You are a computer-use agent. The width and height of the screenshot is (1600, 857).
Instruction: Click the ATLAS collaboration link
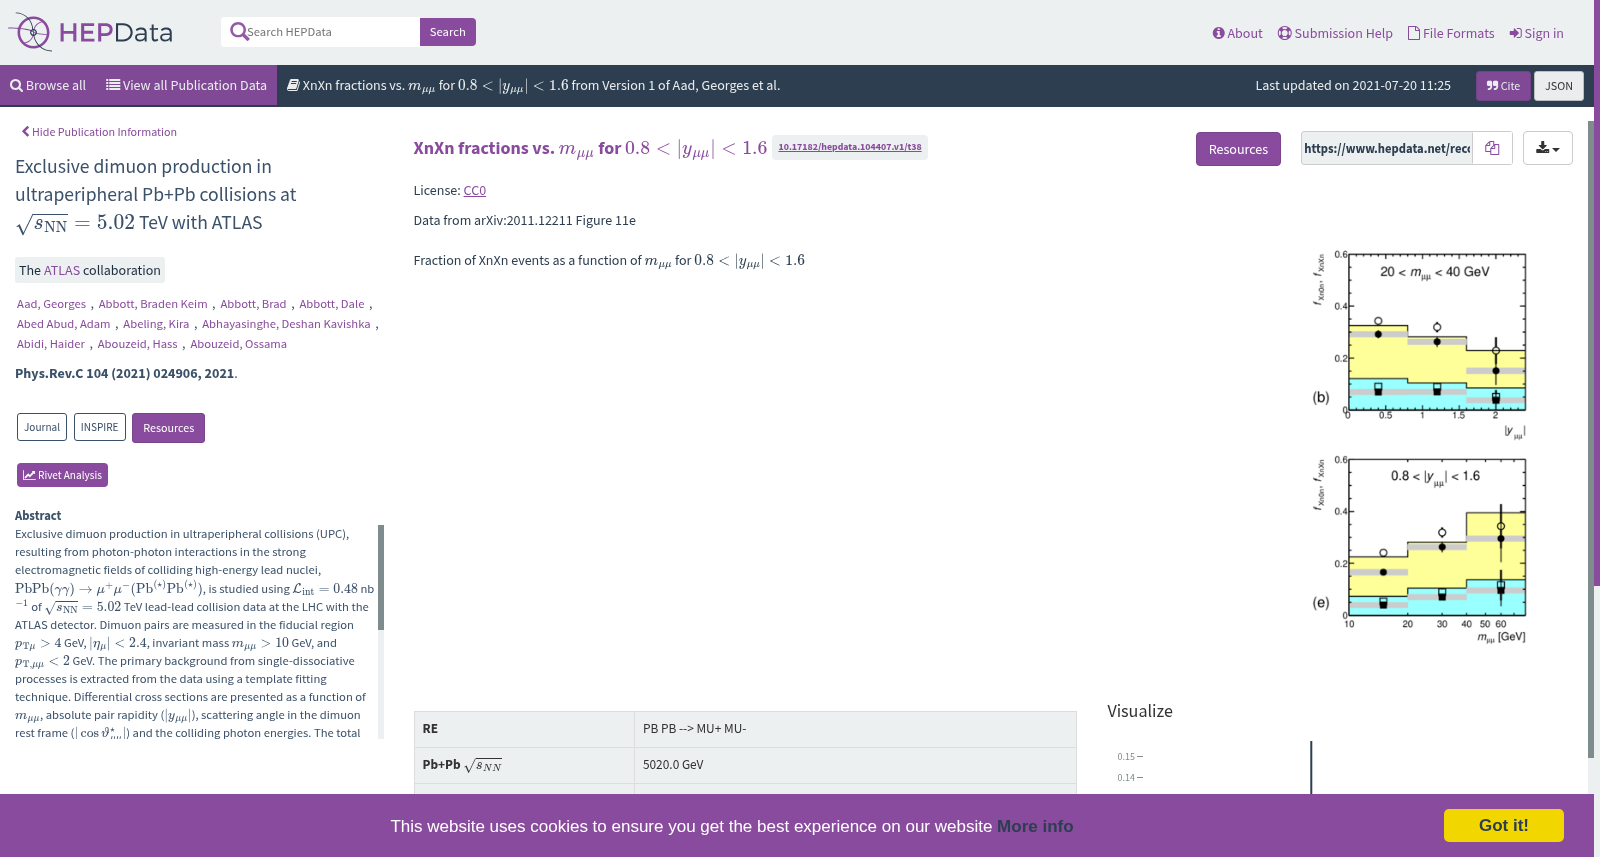point(61,270)
